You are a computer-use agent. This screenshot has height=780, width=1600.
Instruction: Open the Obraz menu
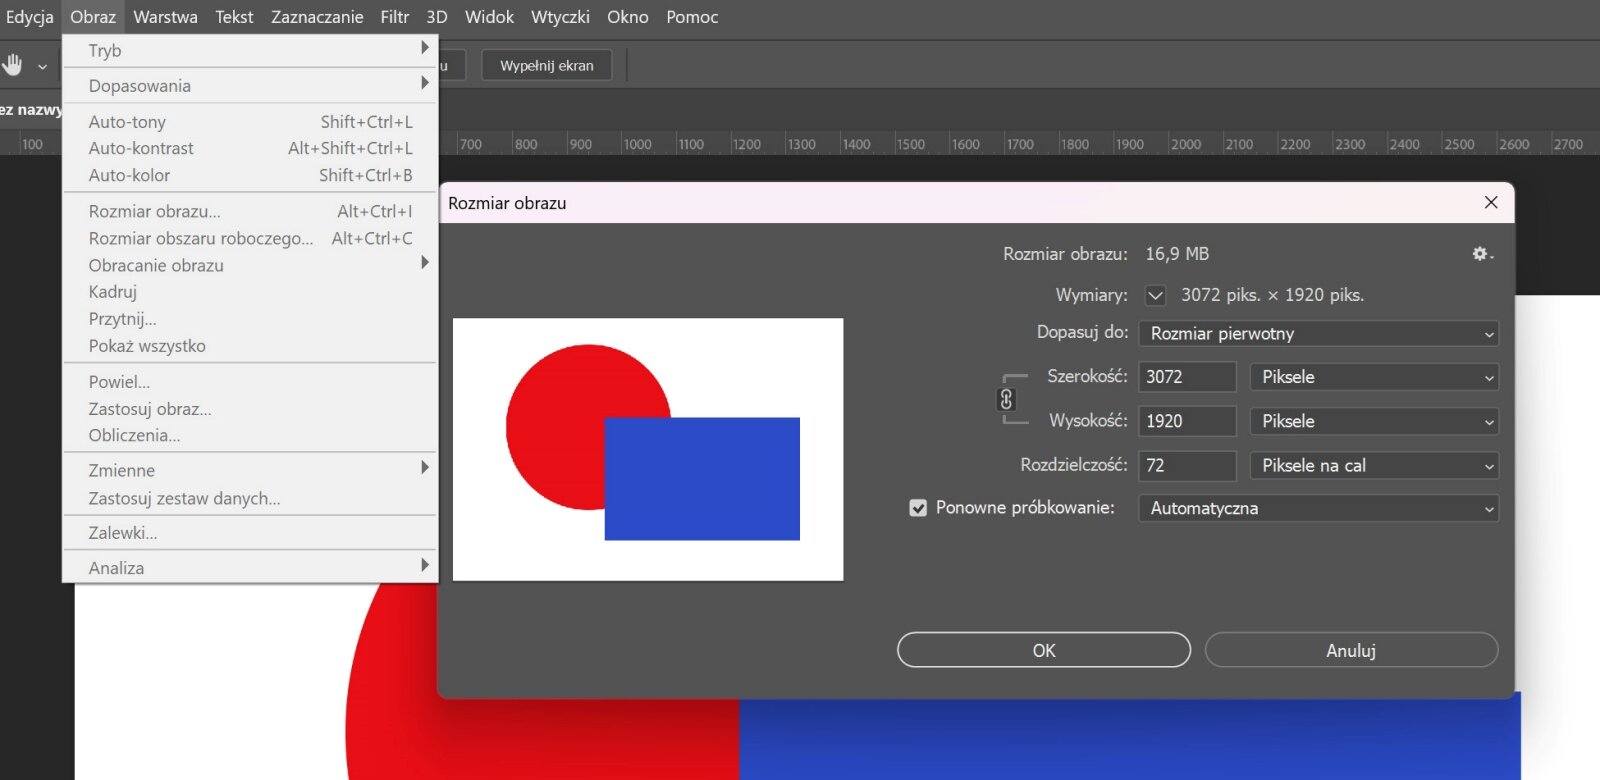(93, 17)
